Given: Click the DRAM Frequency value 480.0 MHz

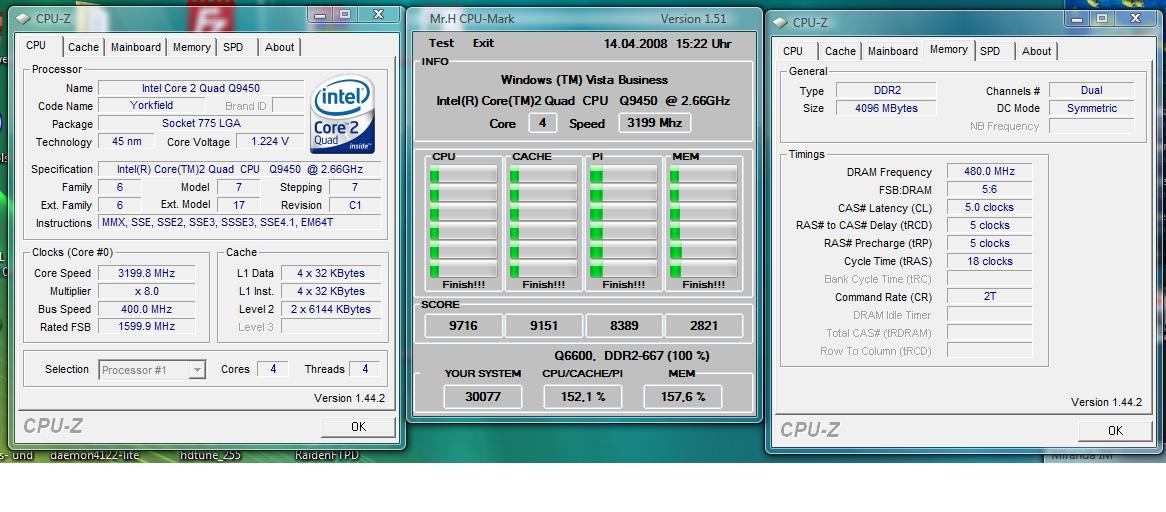Looking at the screenshot, I should 990,172.
